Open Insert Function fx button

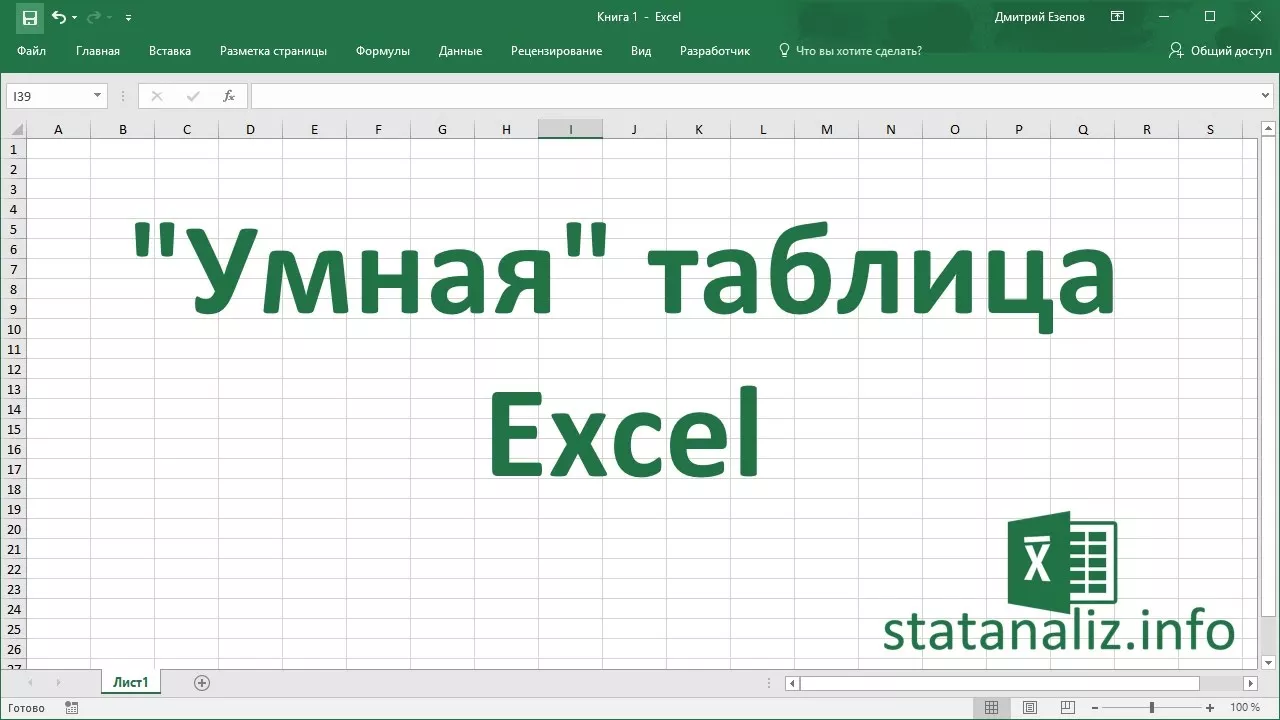(x=229, y=96)
